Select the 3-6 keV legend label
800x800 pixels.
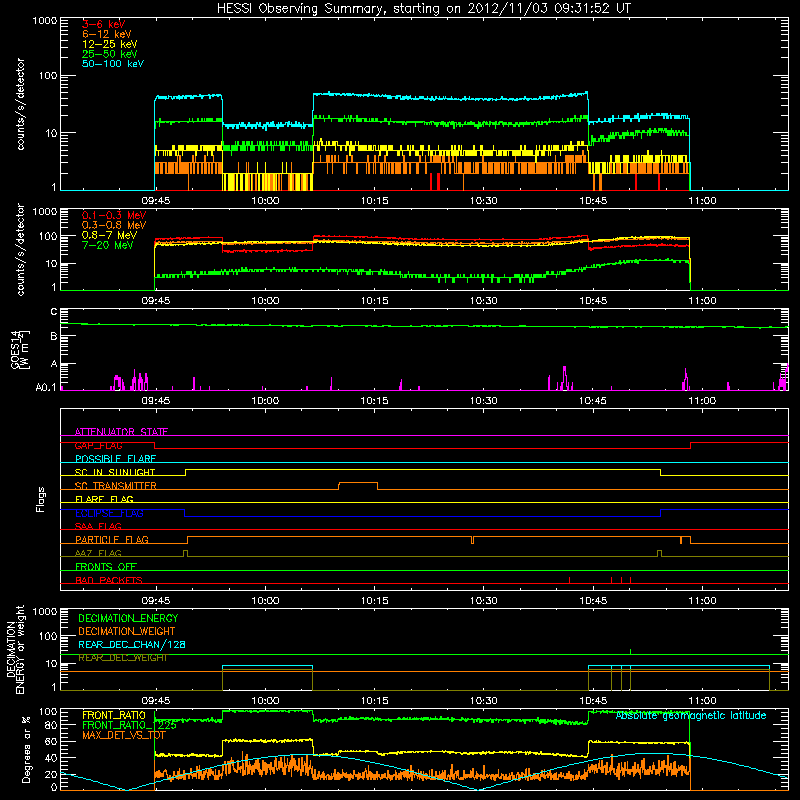(x=104, y=24)
